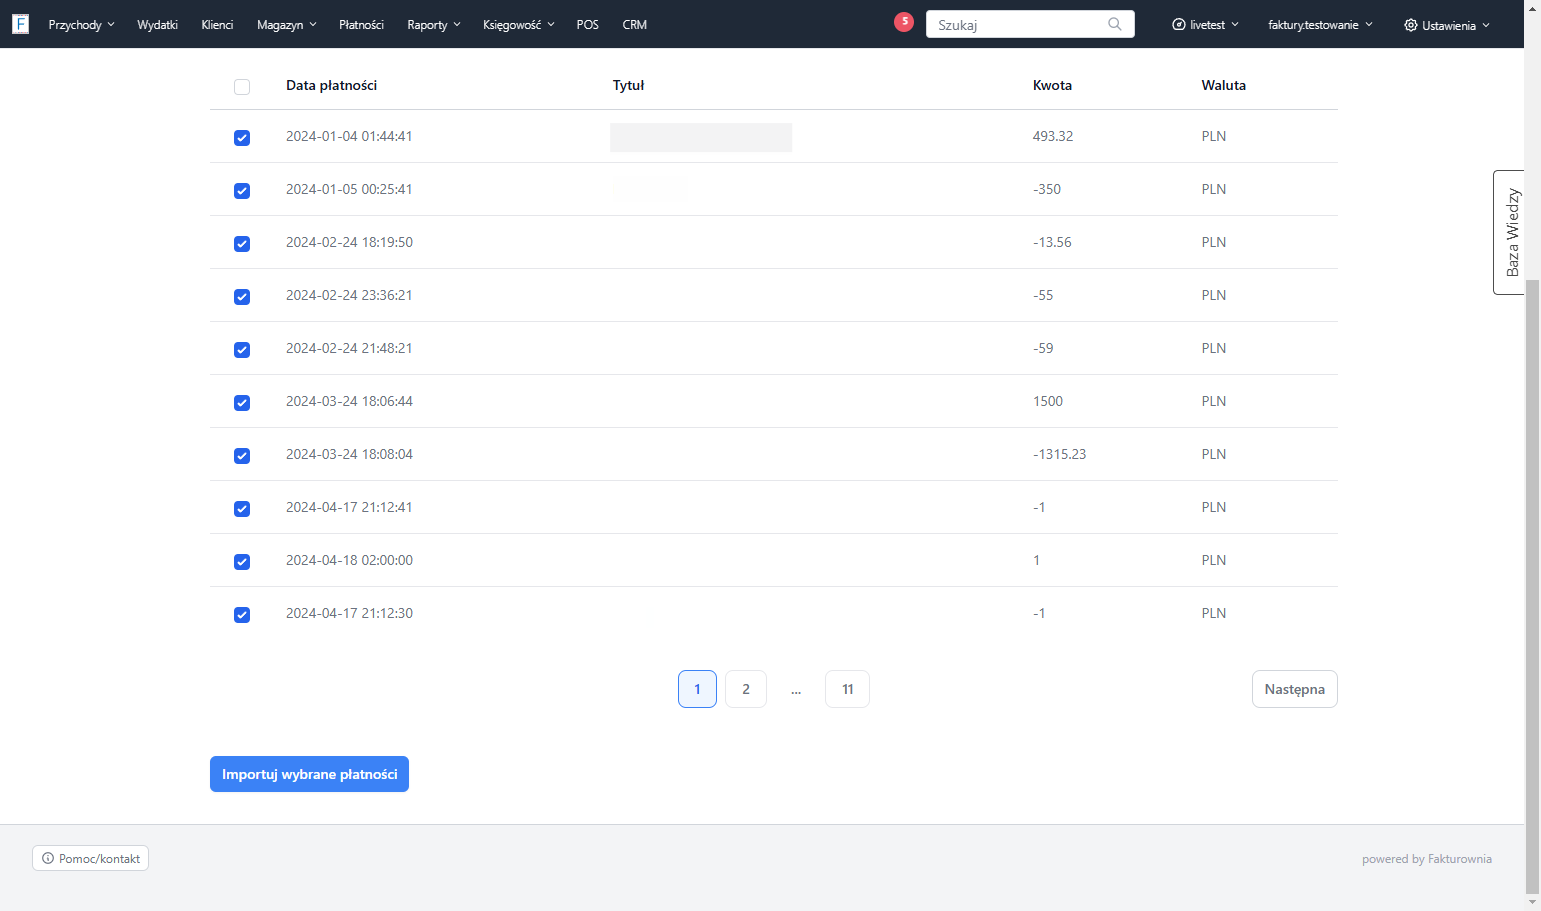Expand the Magazyn dropdown
This screenshot has height=911, width=1541.
coord(286,24)
